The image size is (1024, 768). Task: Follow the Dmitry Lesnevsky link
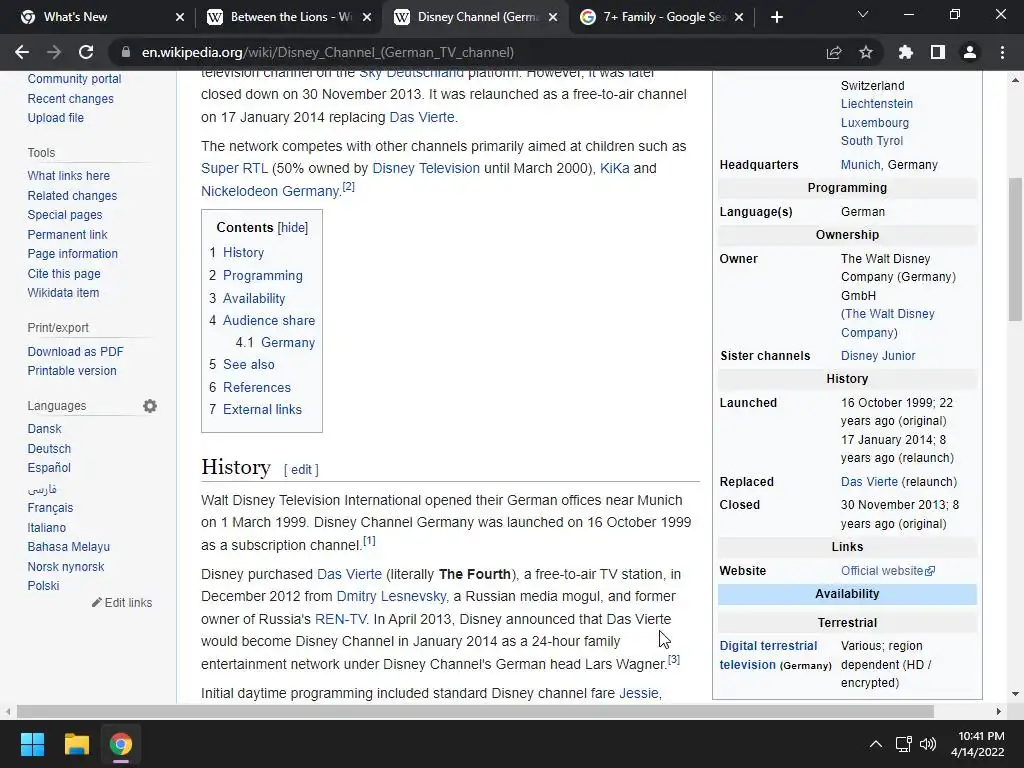pos(391,596)
